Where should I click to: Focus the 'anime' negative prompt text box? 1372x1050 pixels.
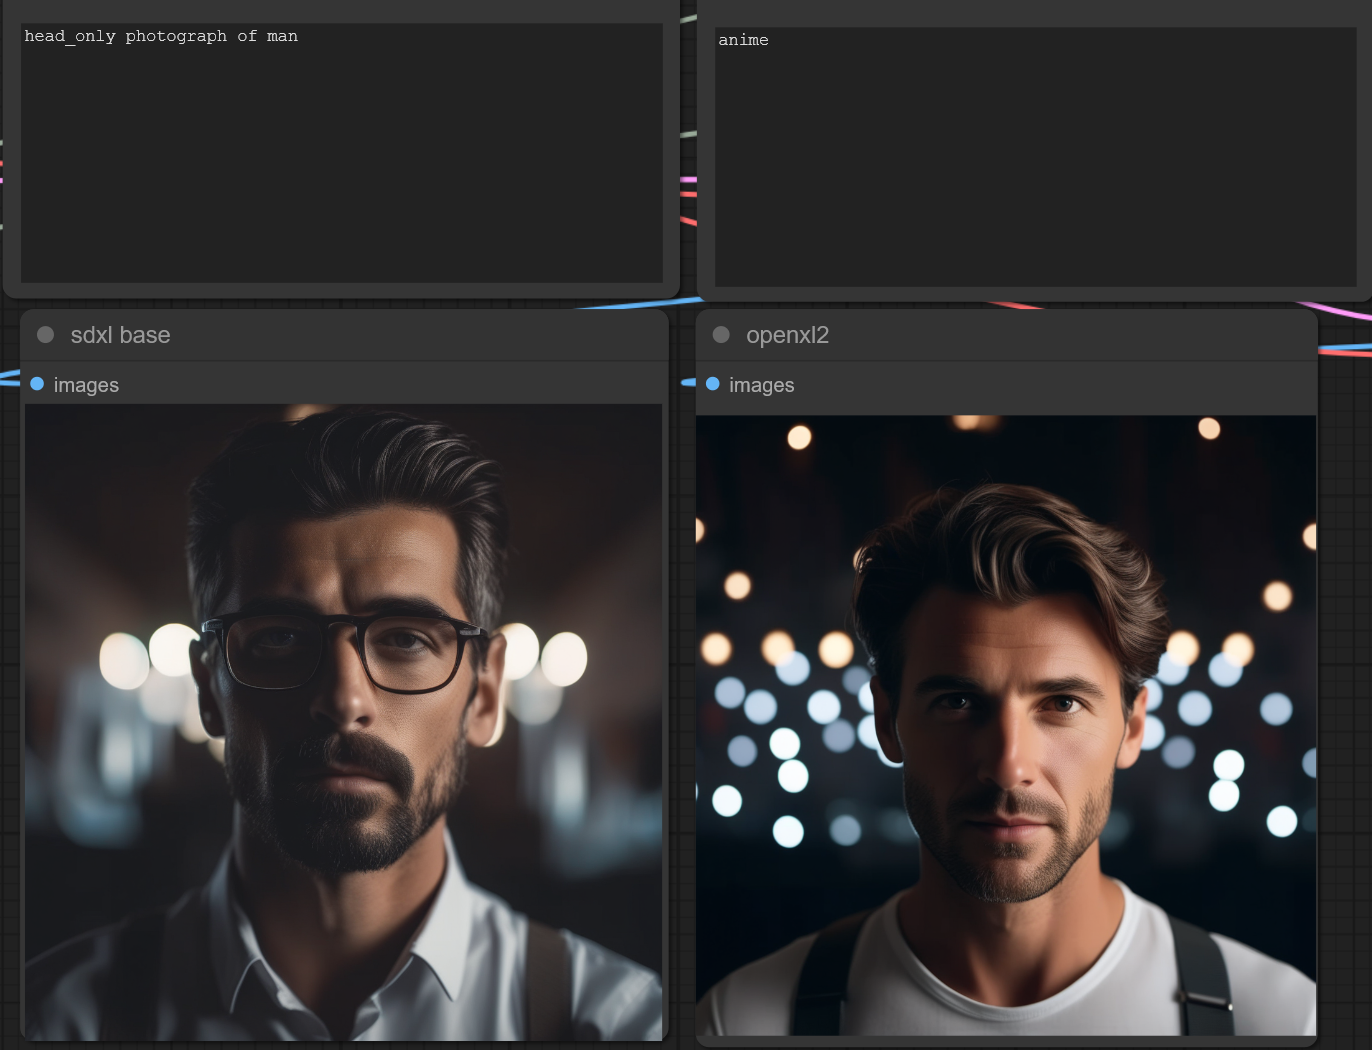pyautogui.click(x=1035, y=157)
